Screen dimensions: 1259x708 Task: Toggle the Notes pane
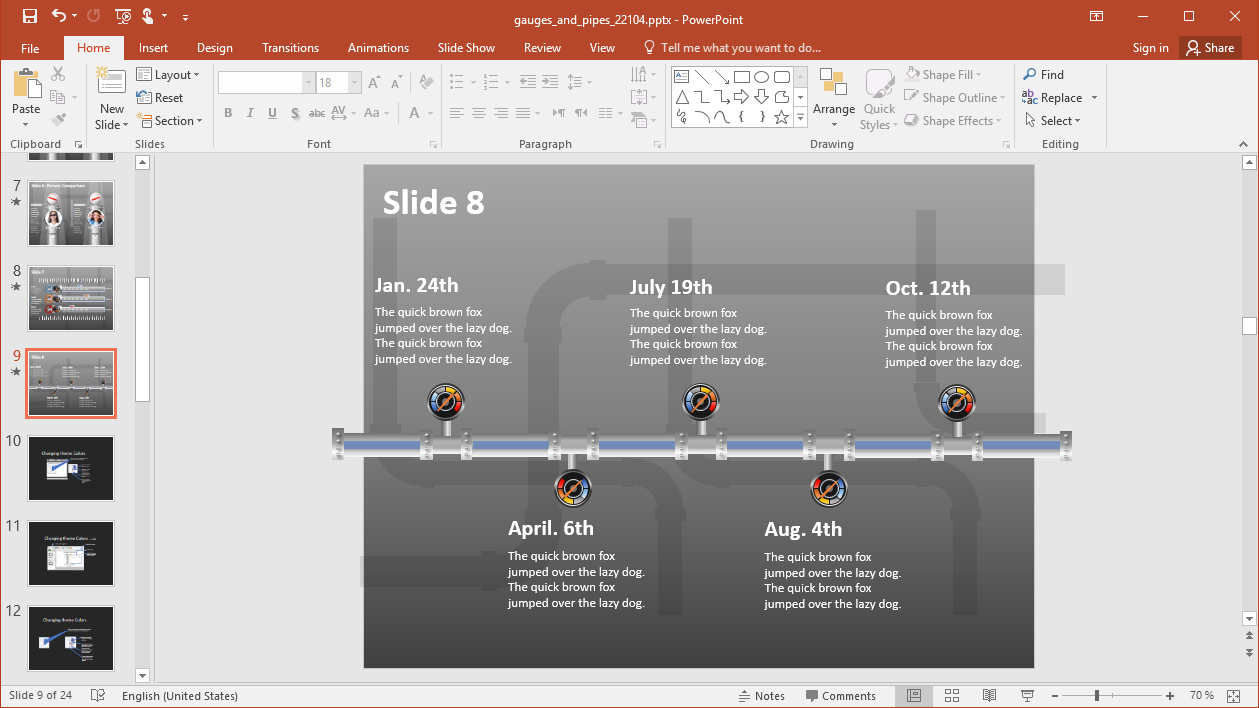(761, 696)
